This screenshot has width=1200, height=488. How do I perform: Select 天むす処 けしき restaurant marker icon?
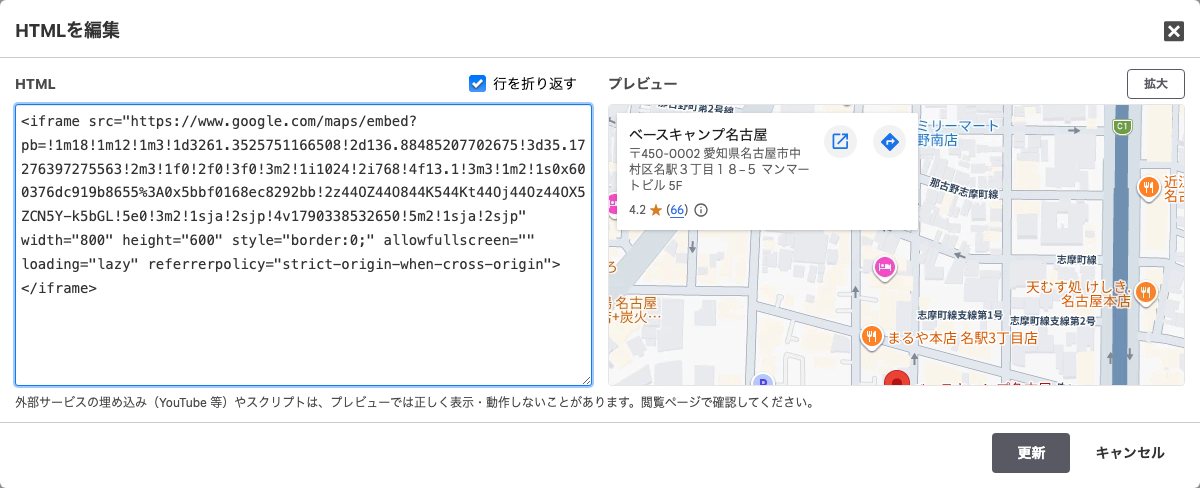(1146, 293)
